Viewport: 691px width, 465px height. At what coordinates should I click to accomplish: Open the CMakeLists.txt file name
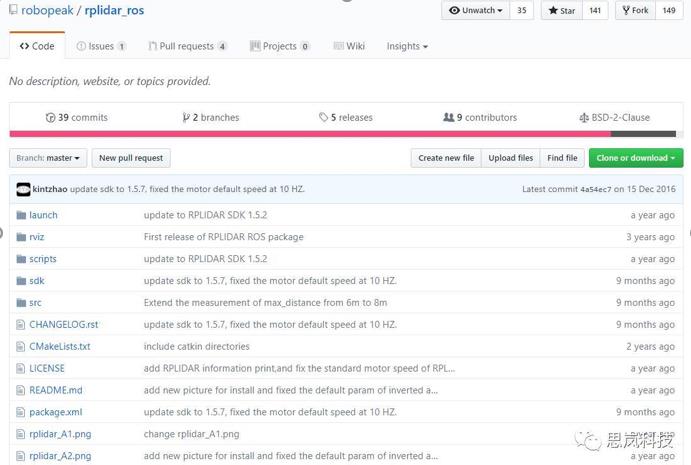pos(60,346)
